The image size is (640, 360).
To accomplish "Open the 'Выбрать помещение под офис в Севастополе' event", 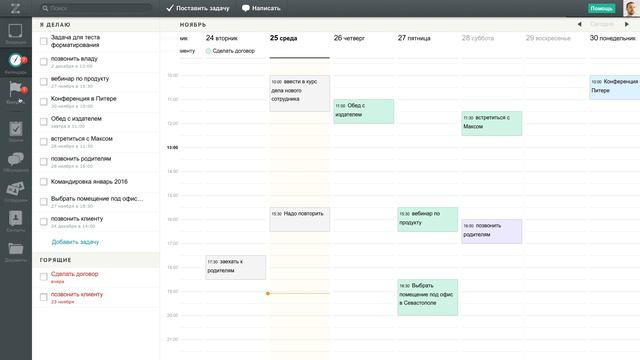I will point(428,297).
